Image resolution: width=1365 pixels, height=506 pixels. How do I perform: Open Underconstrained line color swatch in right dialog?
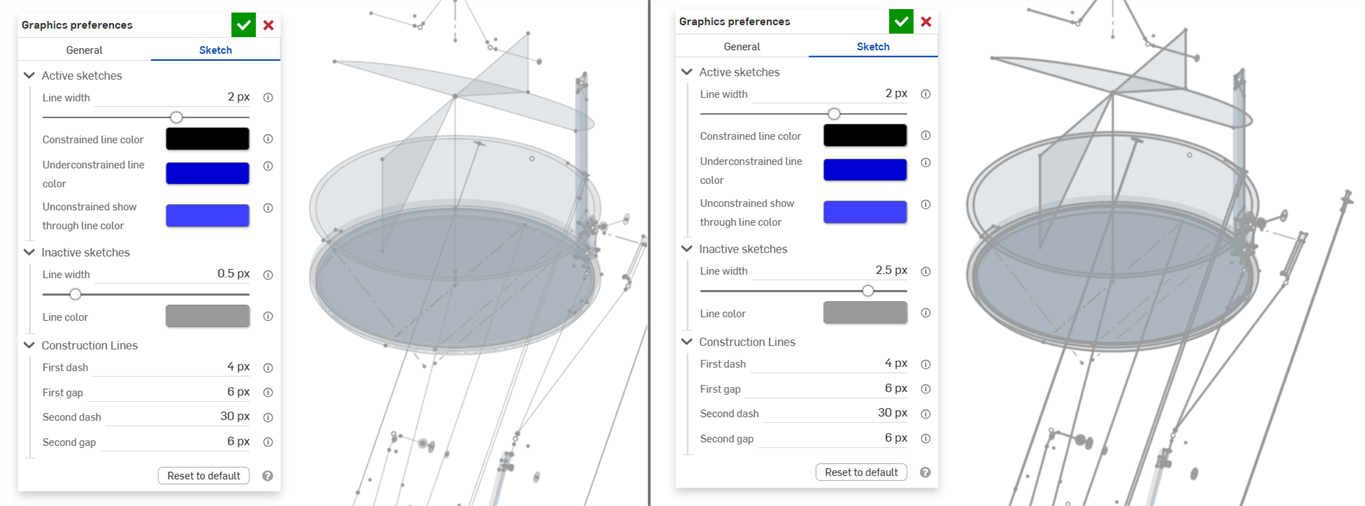pos(865,169)
